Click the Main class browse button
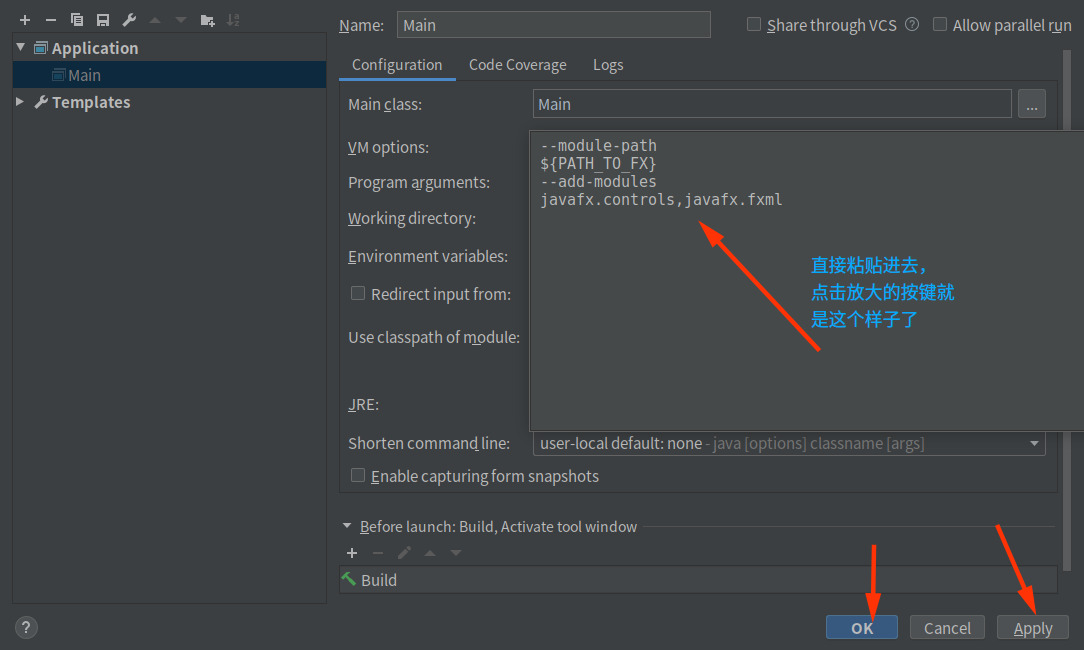The height and width of the screenshot is (650, 1084). (1031, 104)
